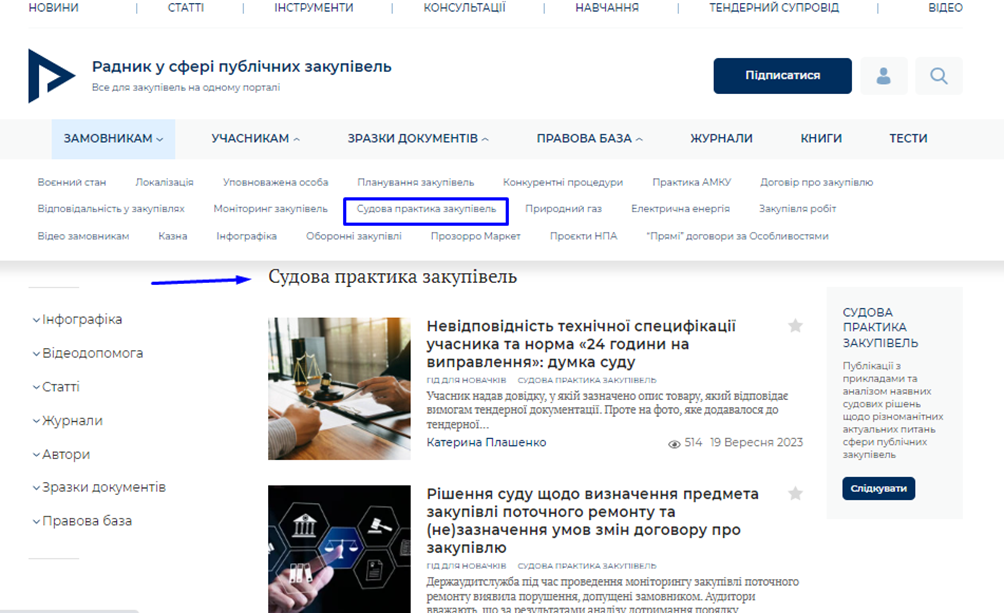1004x613 pixels.
Task: Open the Зразки документів dropdown menu
Action: click(x=418, y=139)
